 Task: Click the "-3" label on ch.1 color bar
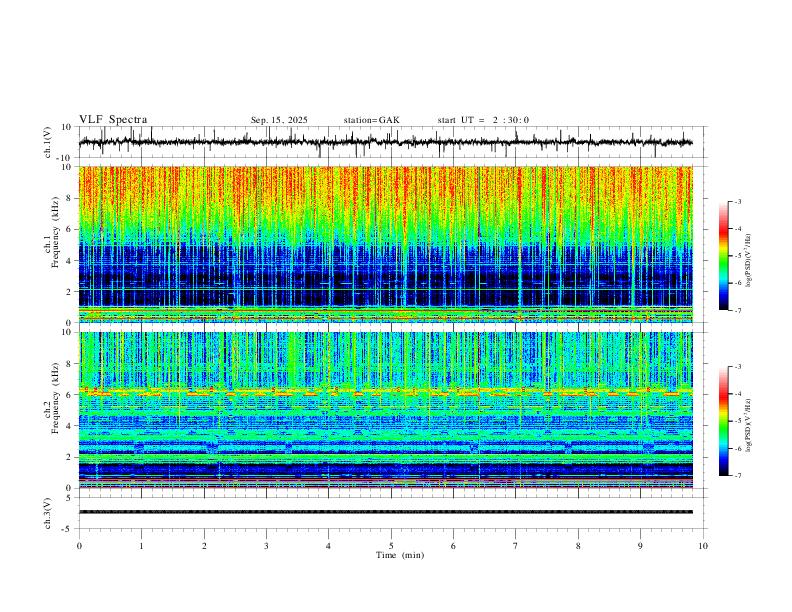coord(737,201)
